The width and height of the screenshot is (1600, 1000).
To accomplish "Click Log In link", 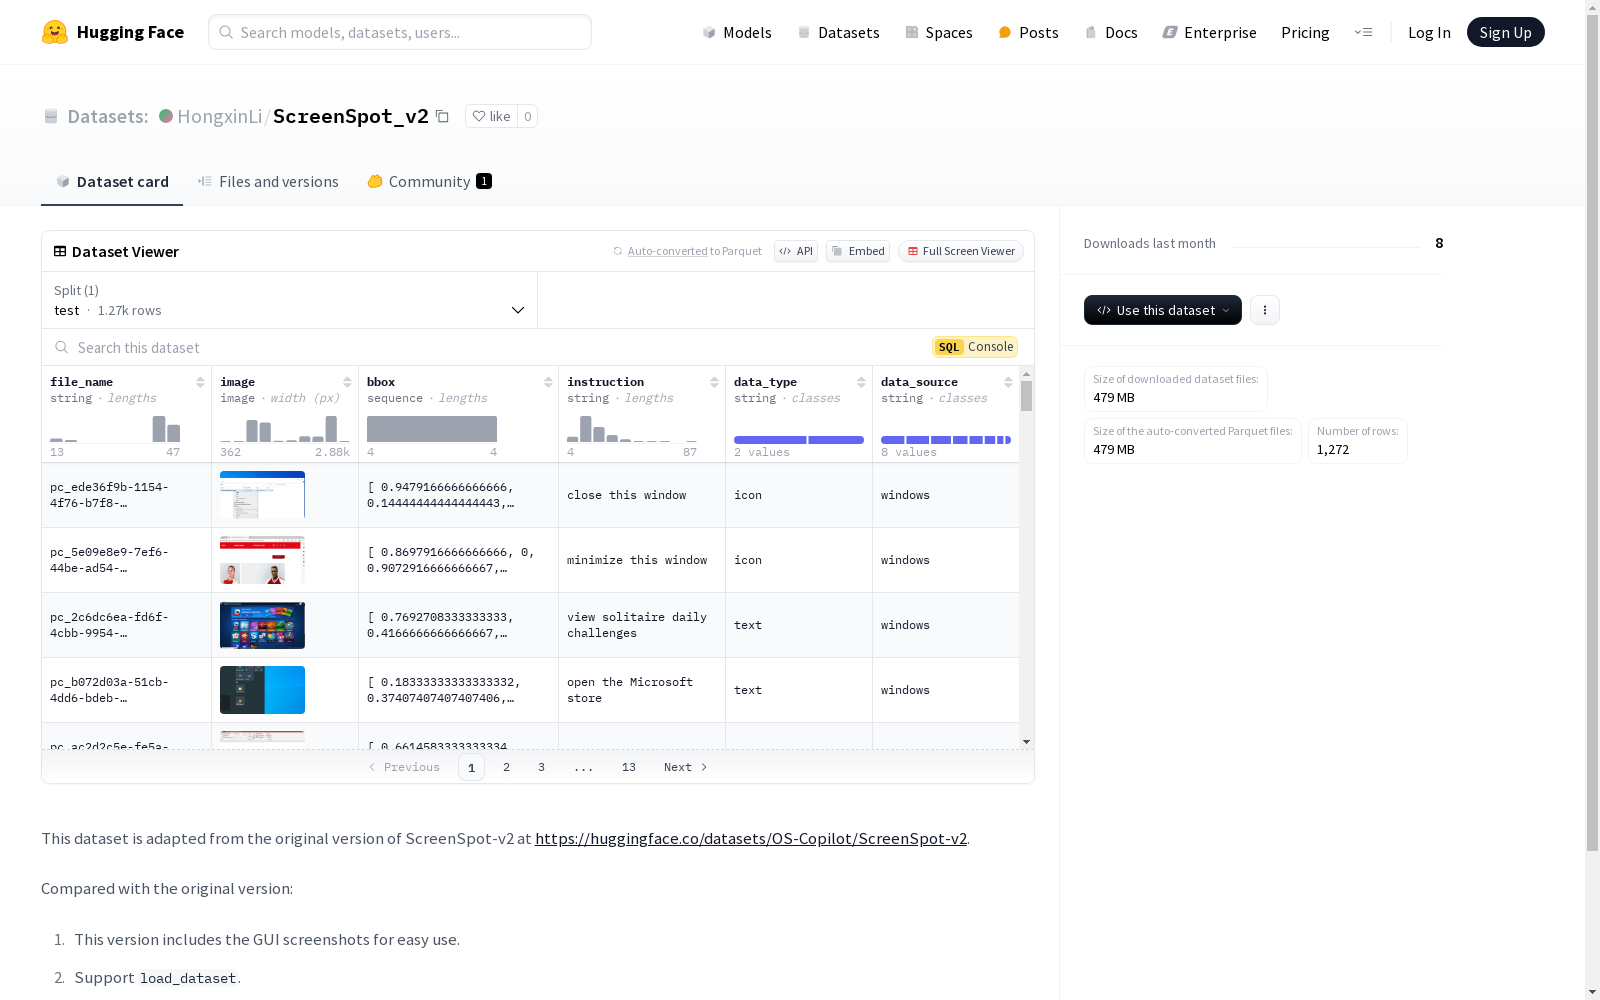I will point(1429,32).
